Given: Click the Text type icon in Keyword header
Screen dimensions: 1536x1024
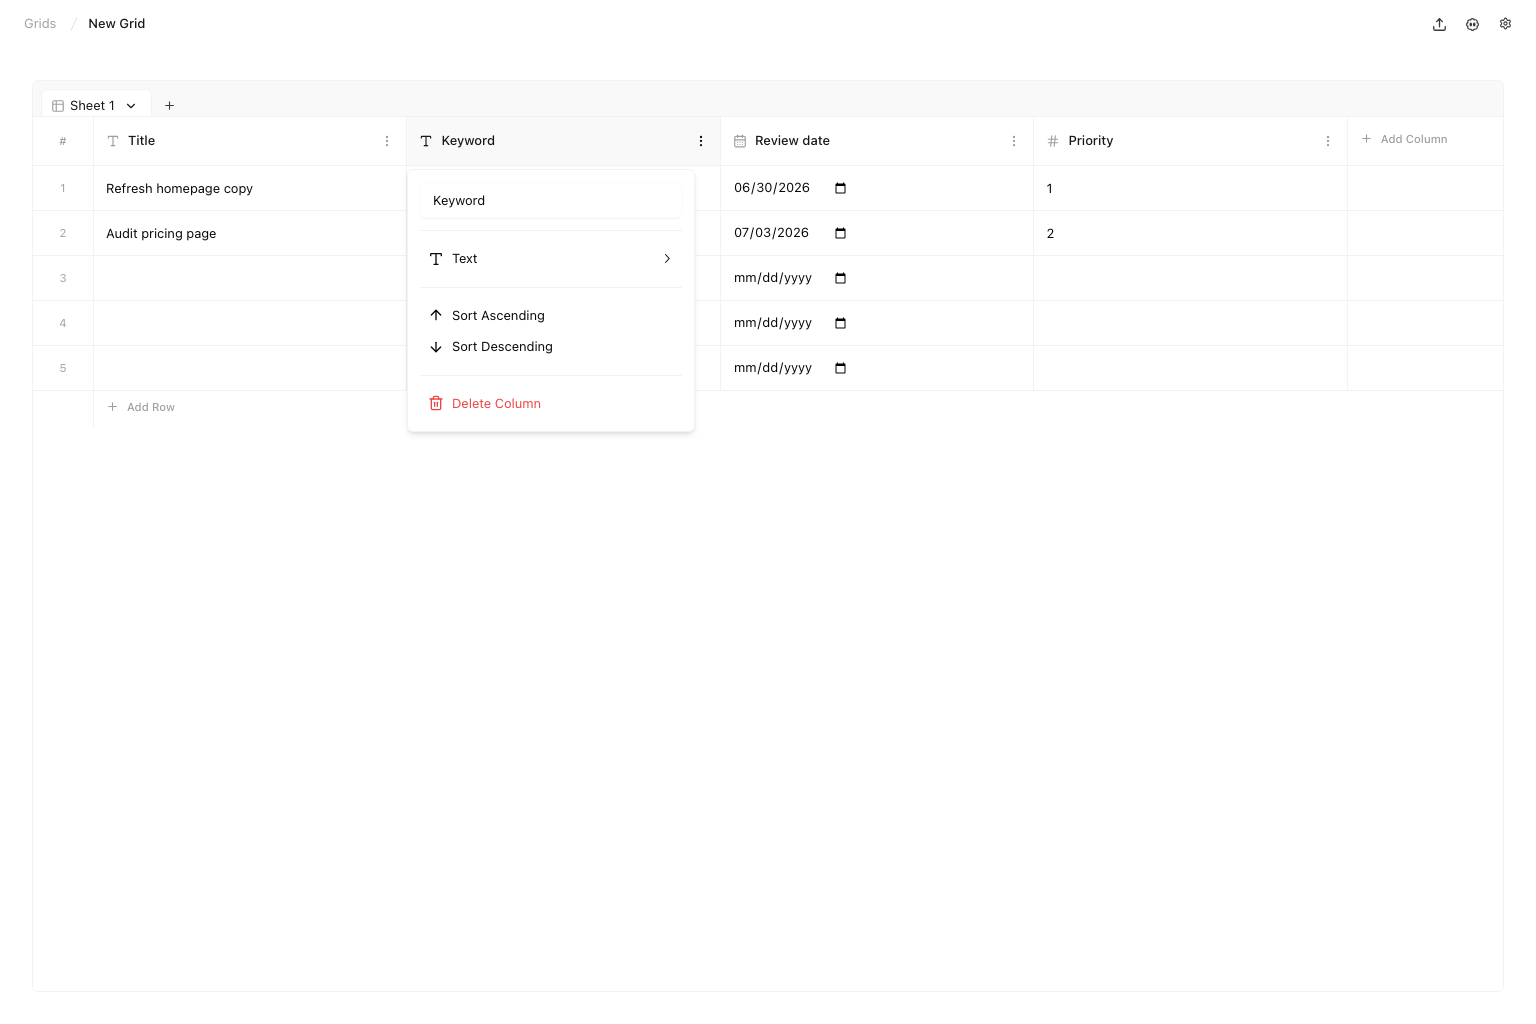Looking at the screenshot, I should click(426, 141).
